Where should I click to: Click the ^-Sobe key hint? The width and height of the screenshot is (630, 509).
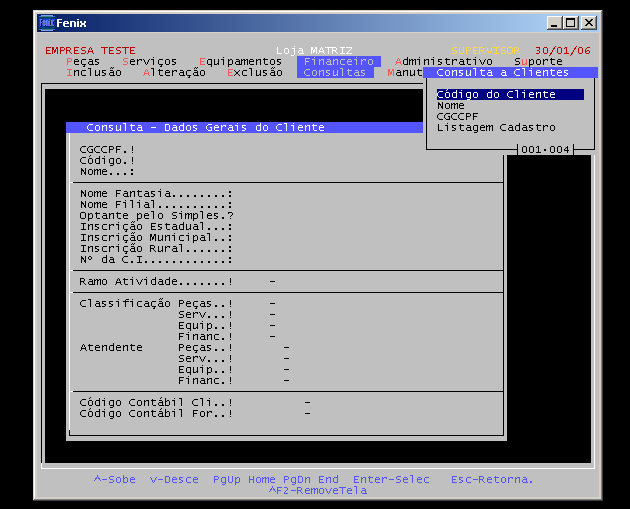click(115, 479)
